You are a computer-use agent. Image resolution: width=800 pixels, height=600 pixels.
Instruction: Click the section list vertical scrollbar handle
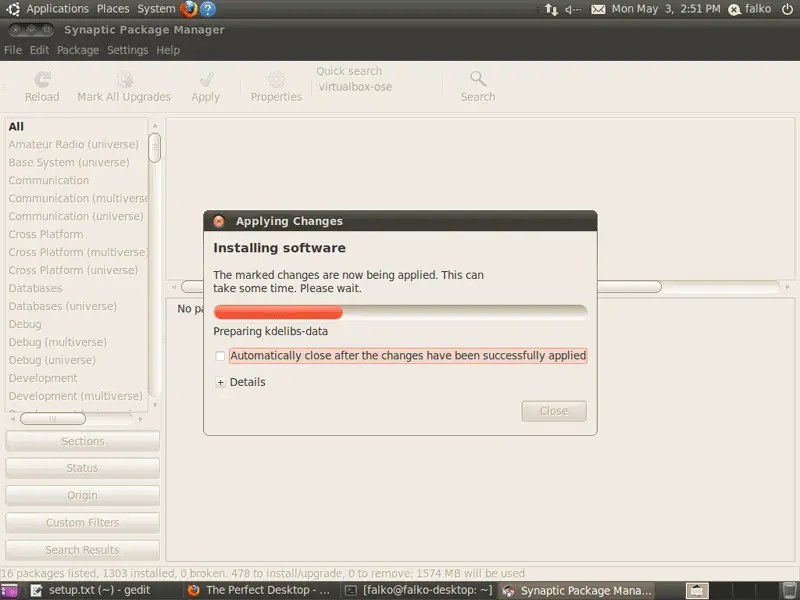point(155,147)
